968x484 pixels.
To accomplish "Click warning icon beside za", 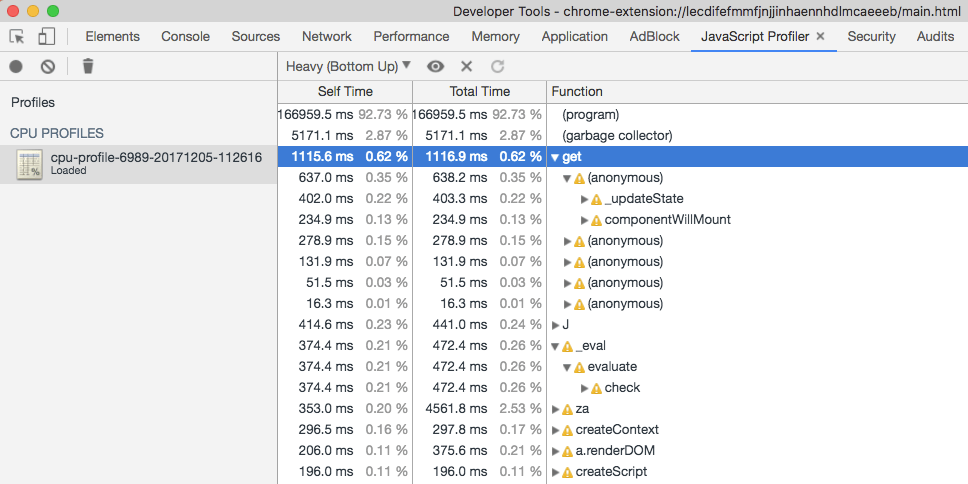I will tap(567, 409).
